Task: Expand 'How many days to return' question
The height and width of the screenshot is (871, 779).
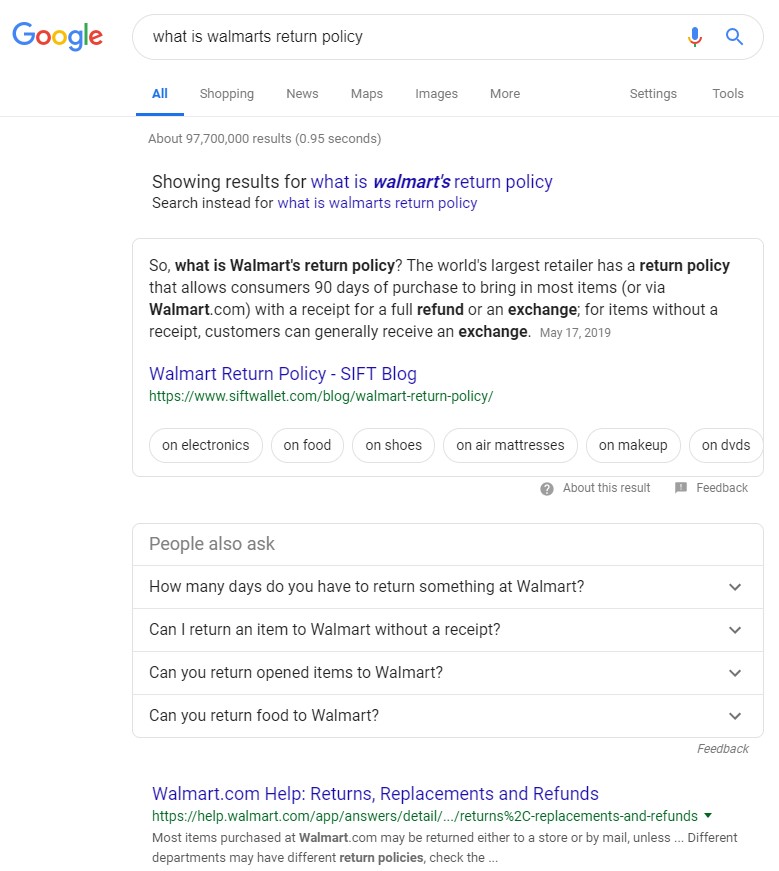Action: [735, 587]
